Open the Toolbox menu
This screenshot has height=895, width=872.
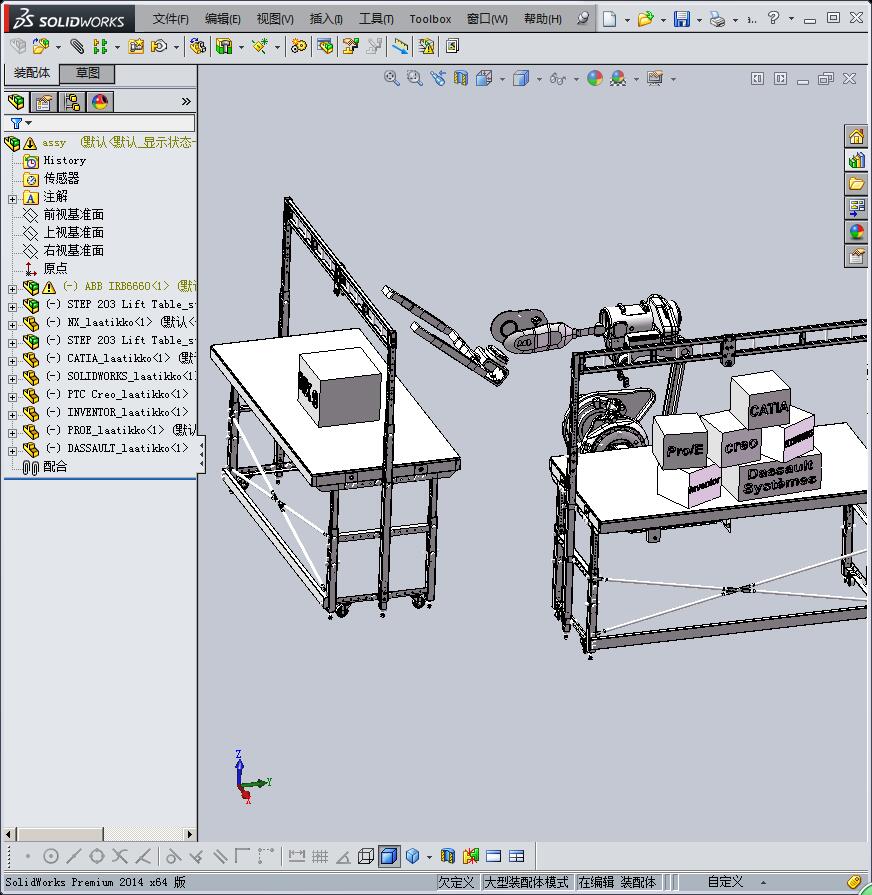coord(430,19)
